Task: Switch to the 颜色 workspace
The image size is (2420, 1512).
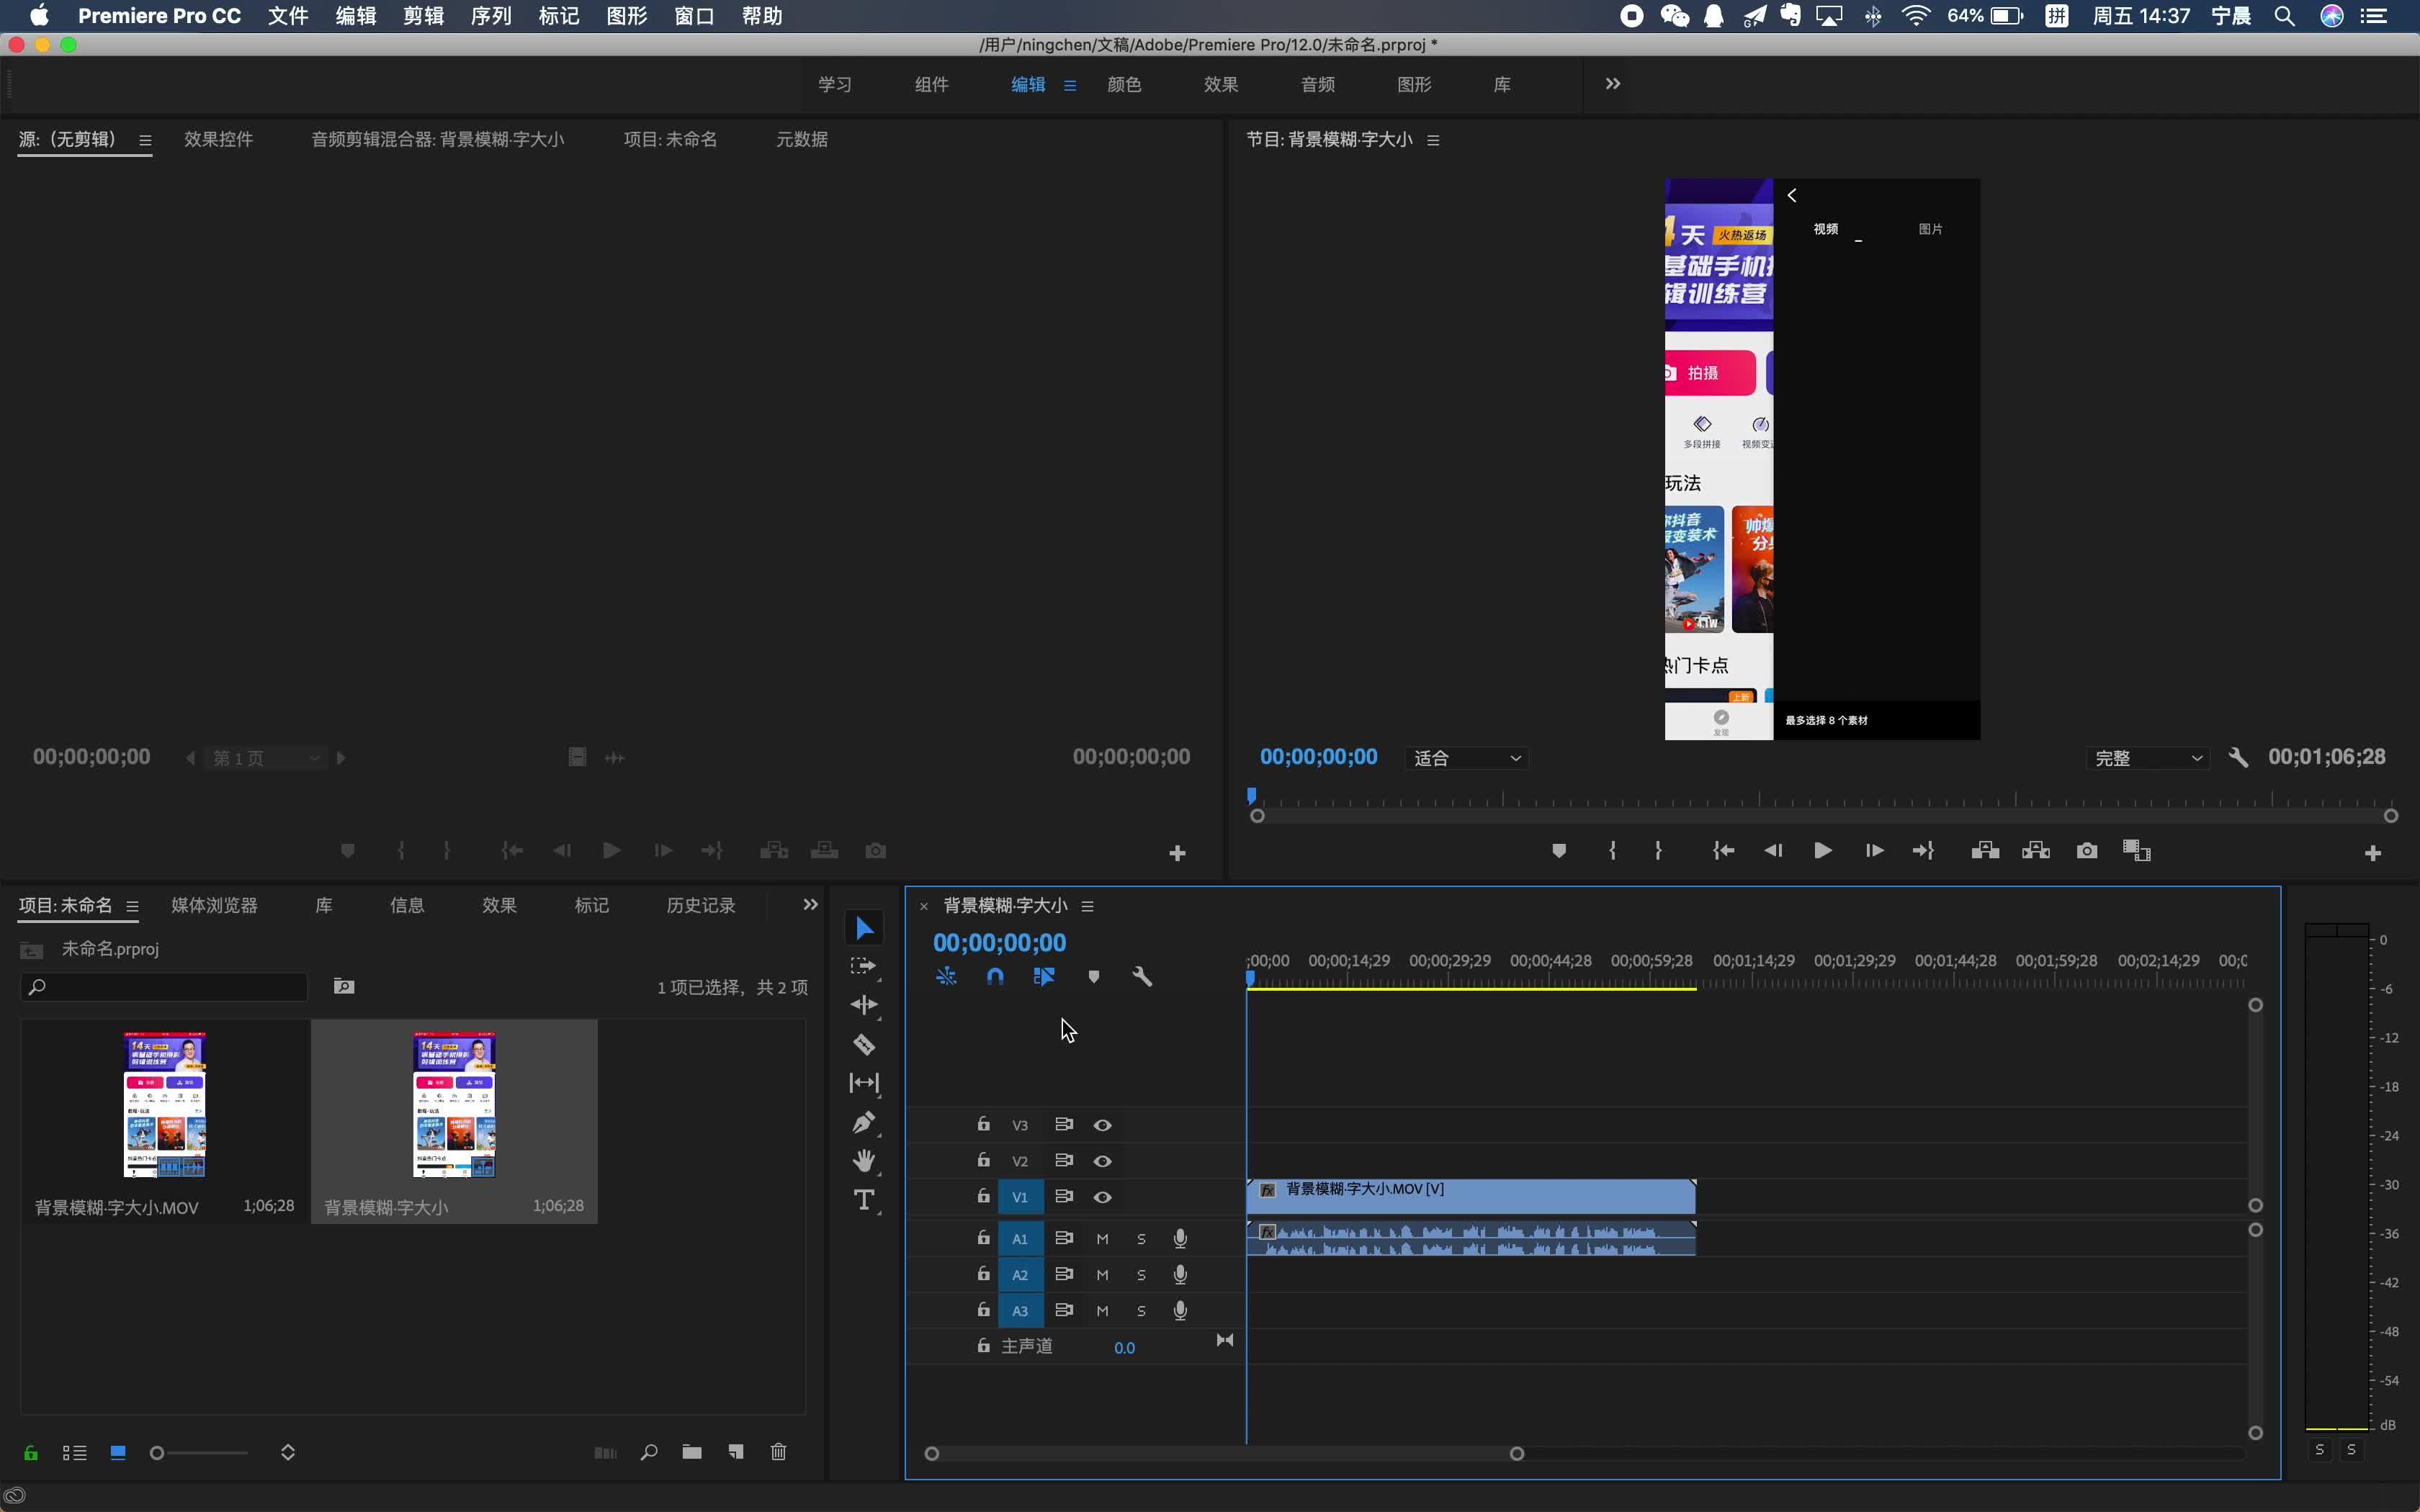Action: click(1124, 85)
